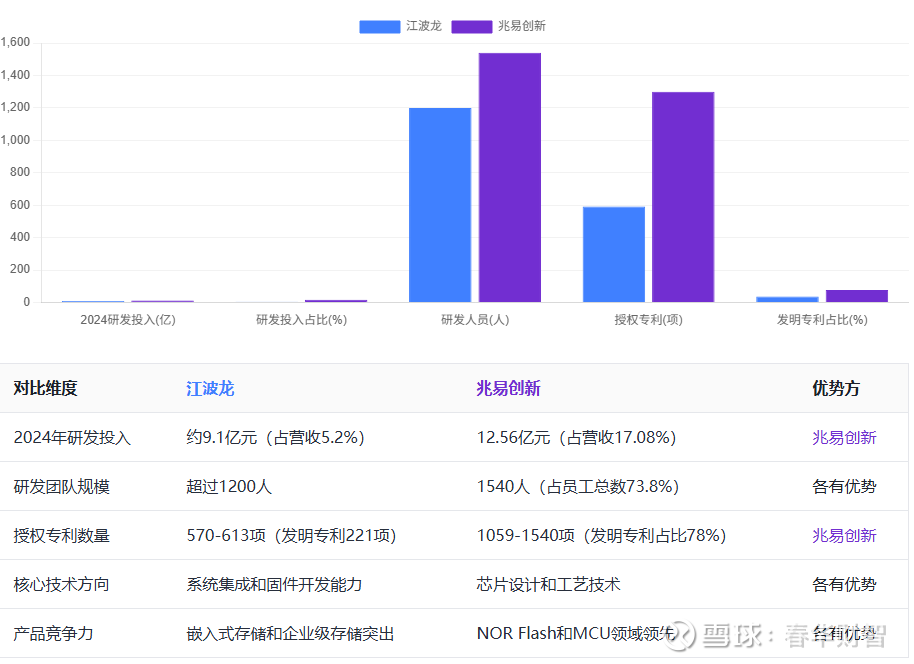
Task: Select the 研发团队规模 row label
Action: pos(62,486)
